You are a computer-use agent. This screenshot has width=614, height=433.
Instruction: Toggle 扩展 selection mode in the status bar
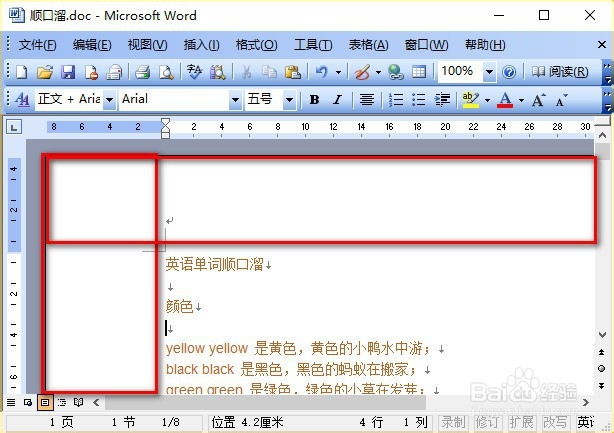tap(521, 422)
